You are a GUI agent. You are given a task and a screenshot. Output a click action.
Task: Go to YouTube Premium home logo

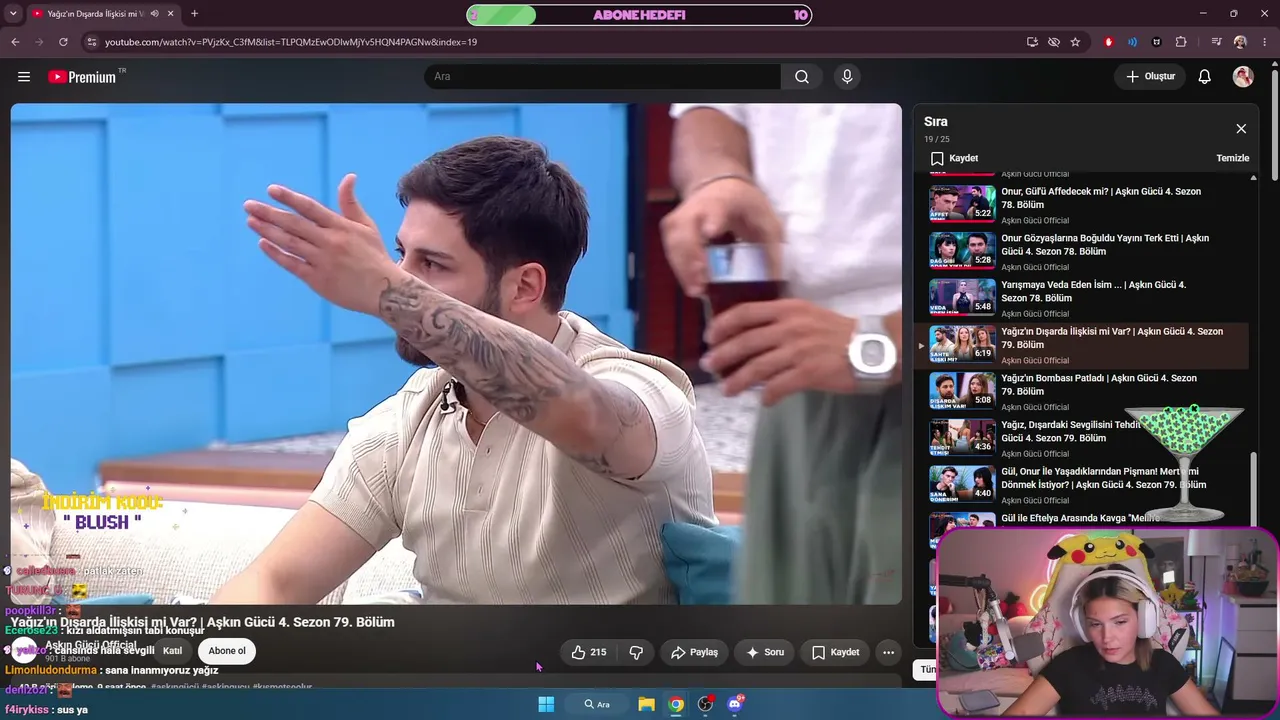(x=82, y=77)
